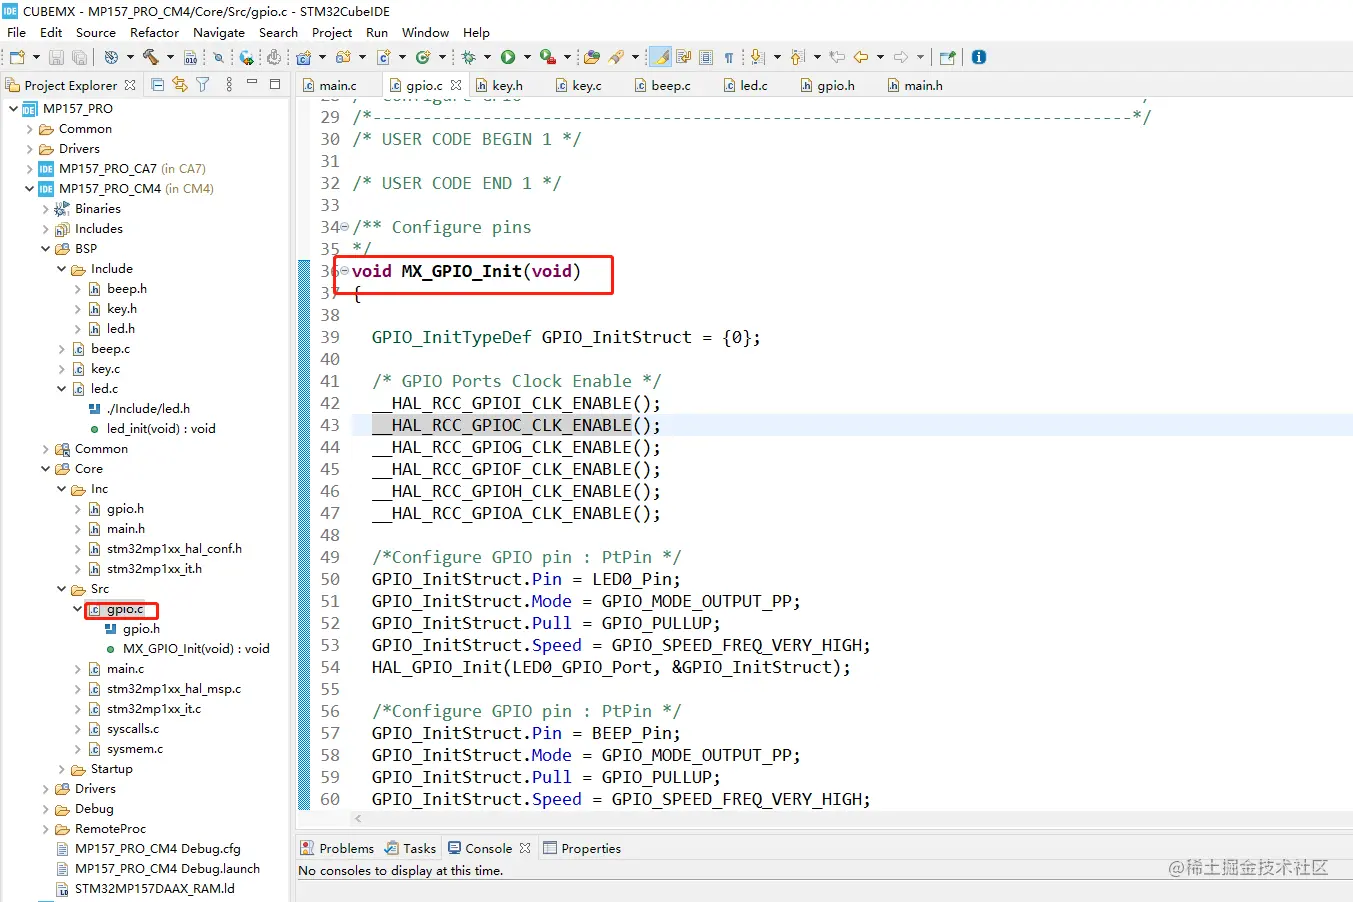
Task: Switch to the gpio.h editor tab
Action: [827, 85]
